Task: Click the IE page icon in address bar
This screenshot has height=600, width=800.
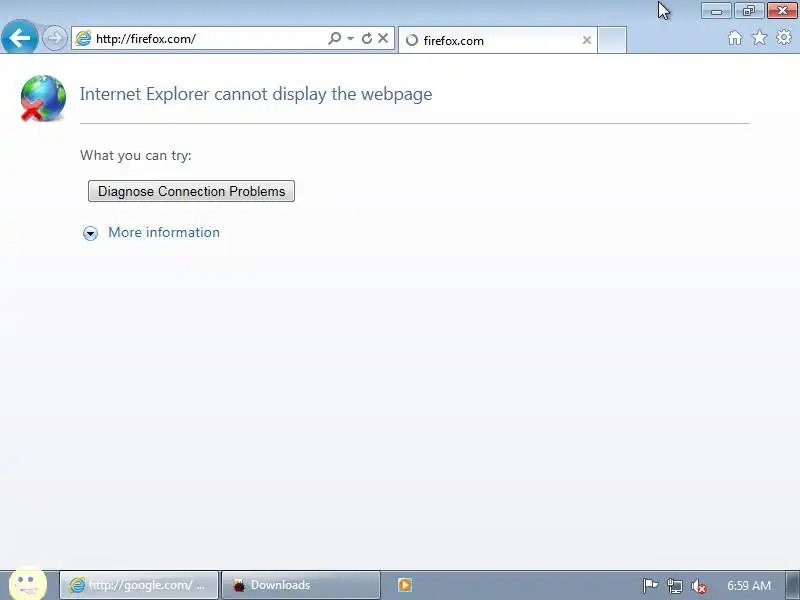Action: pos(83,38)
